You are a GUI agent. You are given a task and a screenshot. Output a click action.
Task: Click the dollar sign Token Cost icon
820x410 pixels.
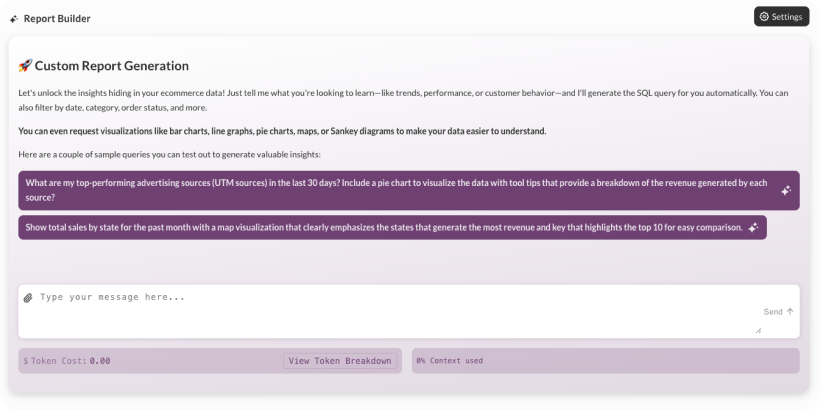pyautogui.click(x=26, y=361)
